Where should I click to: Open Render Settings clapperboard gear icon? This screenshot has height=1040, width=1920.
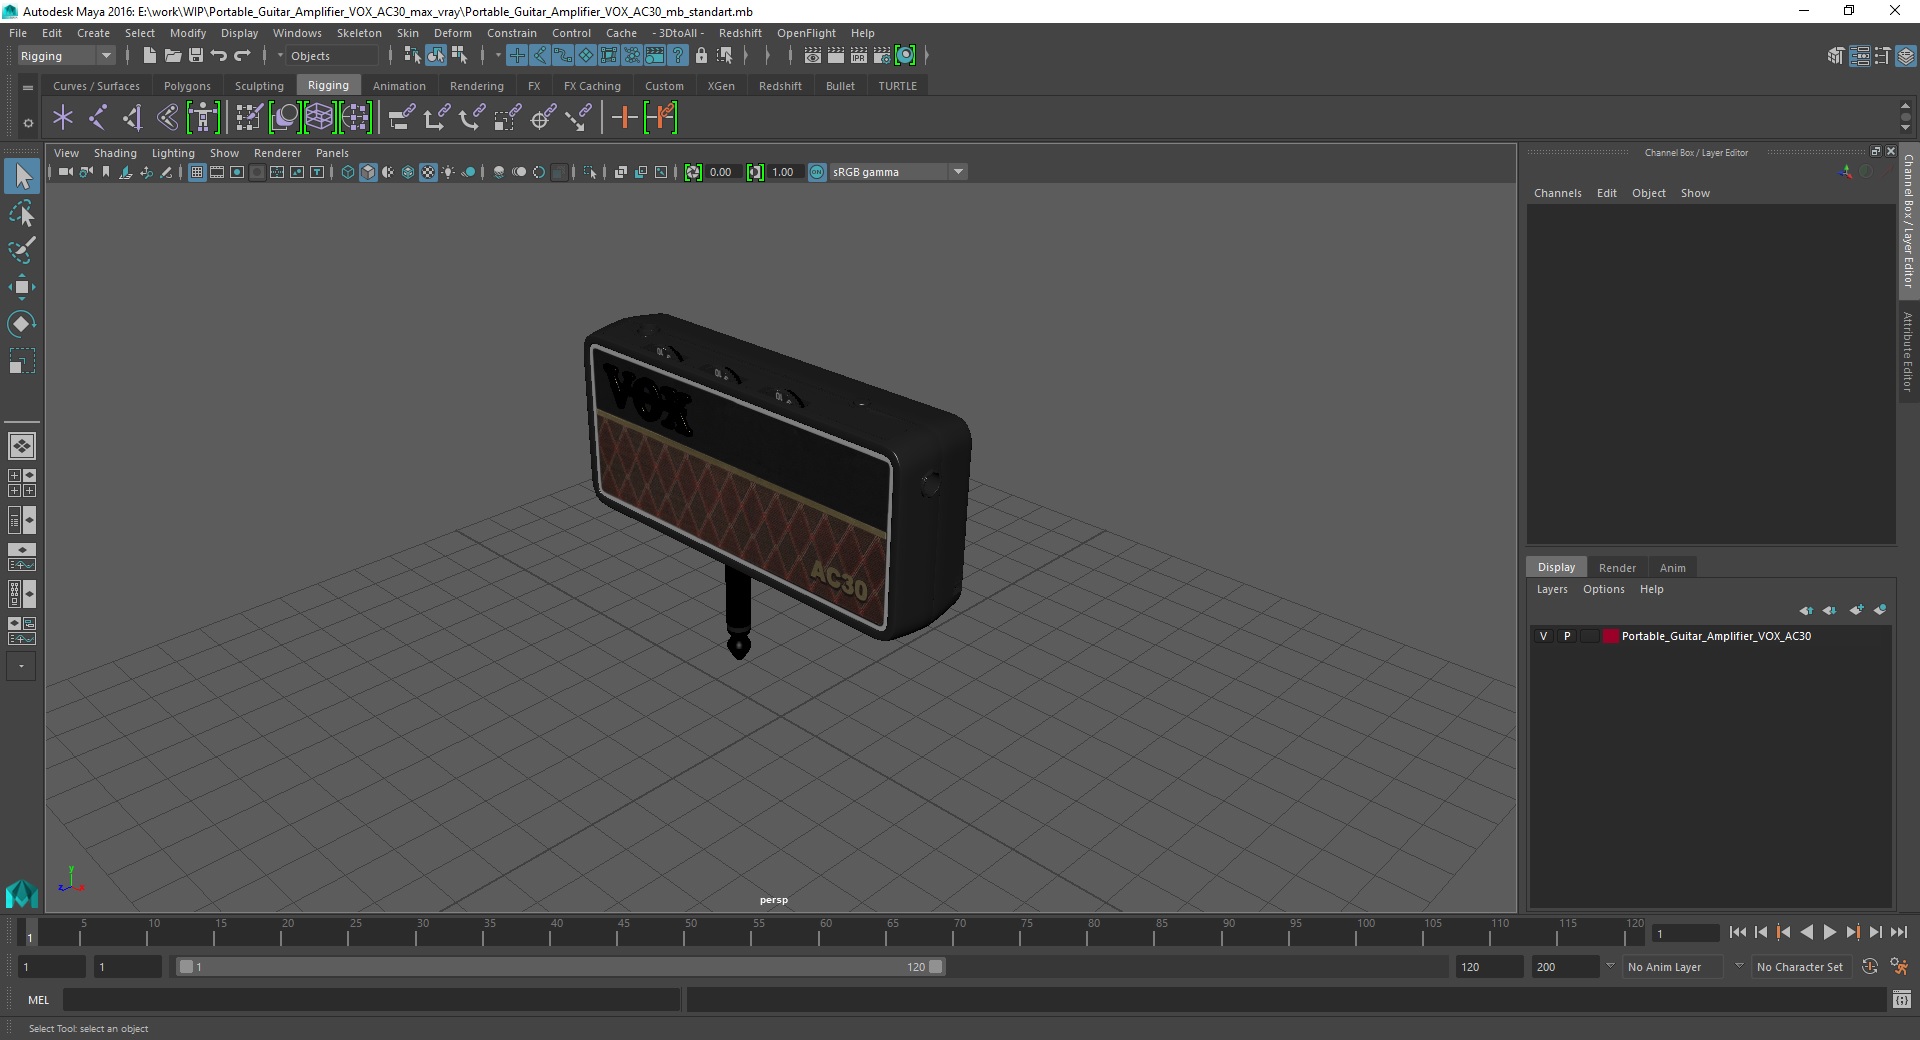882,56
